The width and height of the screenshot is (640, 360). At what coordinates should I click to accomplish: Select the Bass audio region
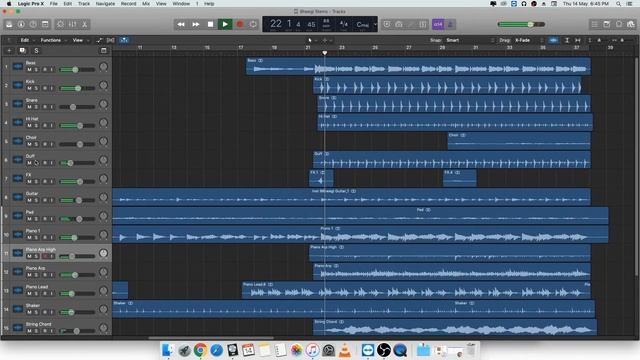click(418, 66)
